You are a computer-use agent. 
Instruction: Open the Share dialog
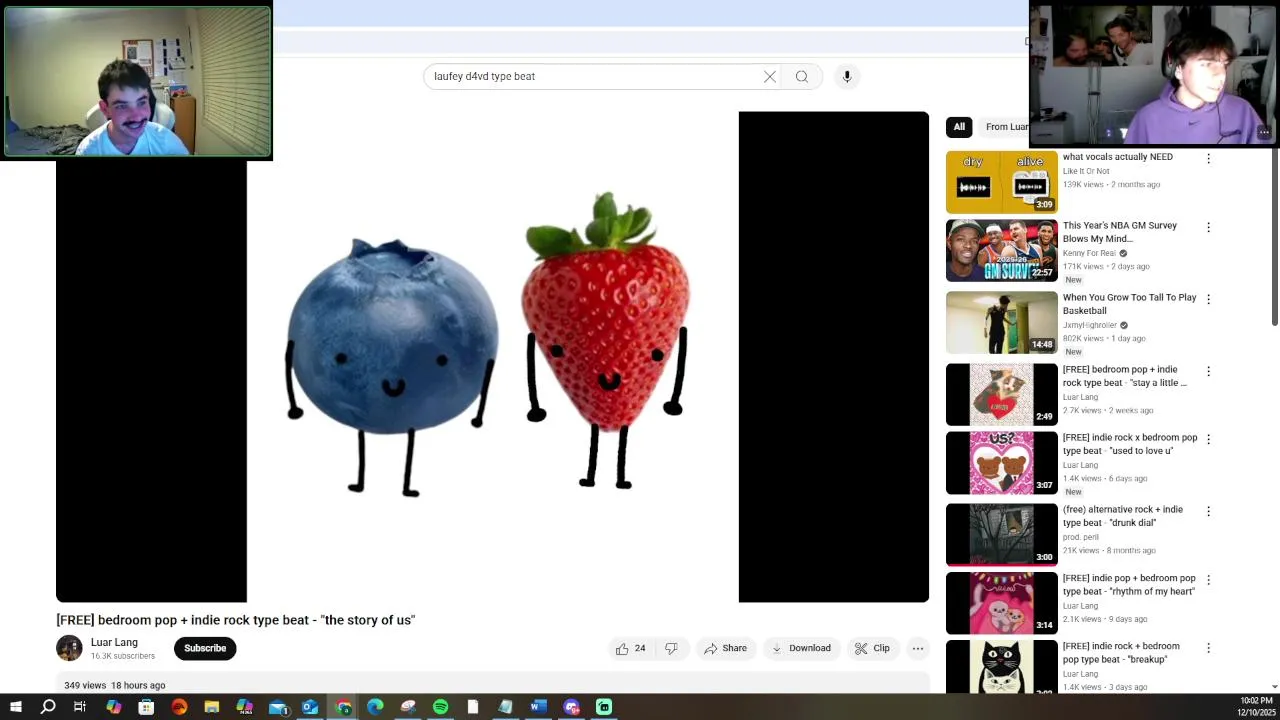[725, 648]
